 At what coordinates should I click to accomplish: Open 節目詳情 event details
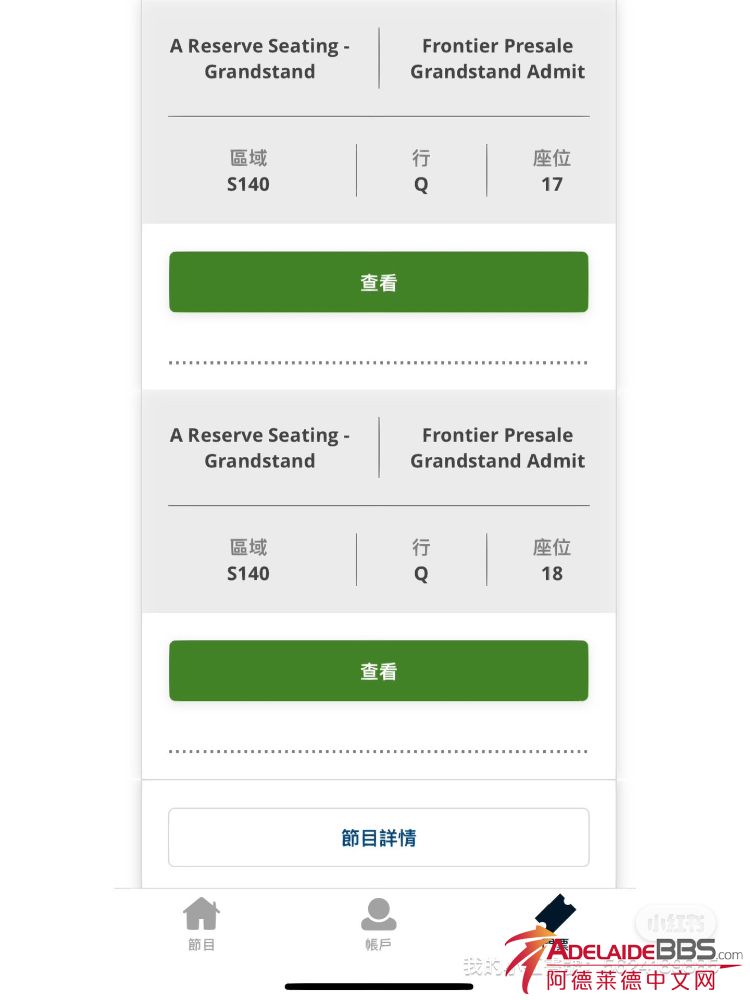(378, 838)
